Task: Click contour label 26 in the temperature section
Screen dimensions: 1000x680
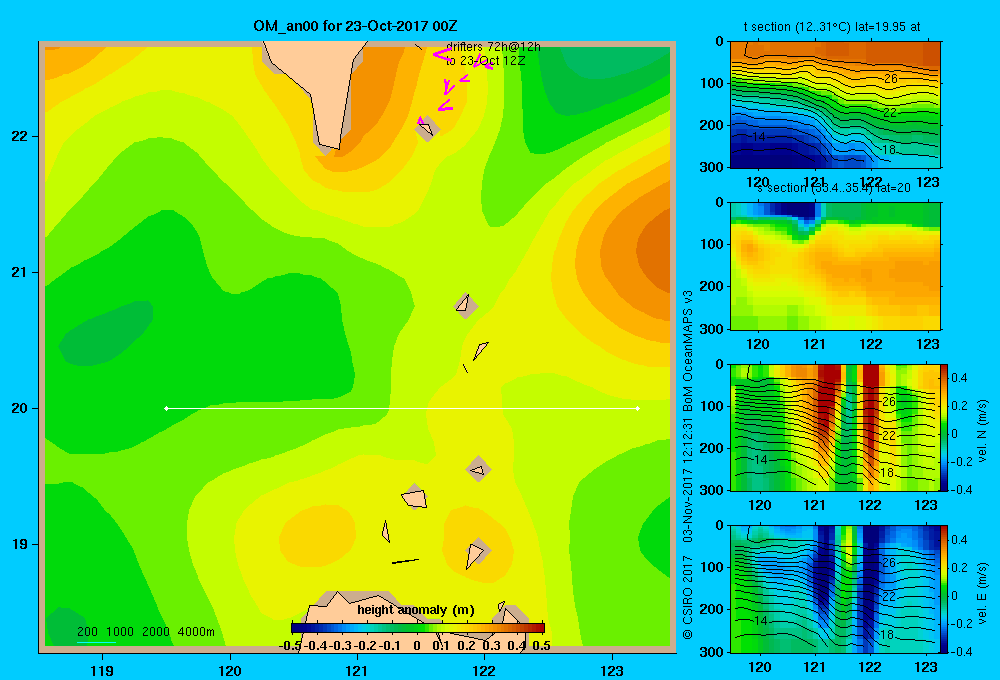Action: [x=890, y=78]
